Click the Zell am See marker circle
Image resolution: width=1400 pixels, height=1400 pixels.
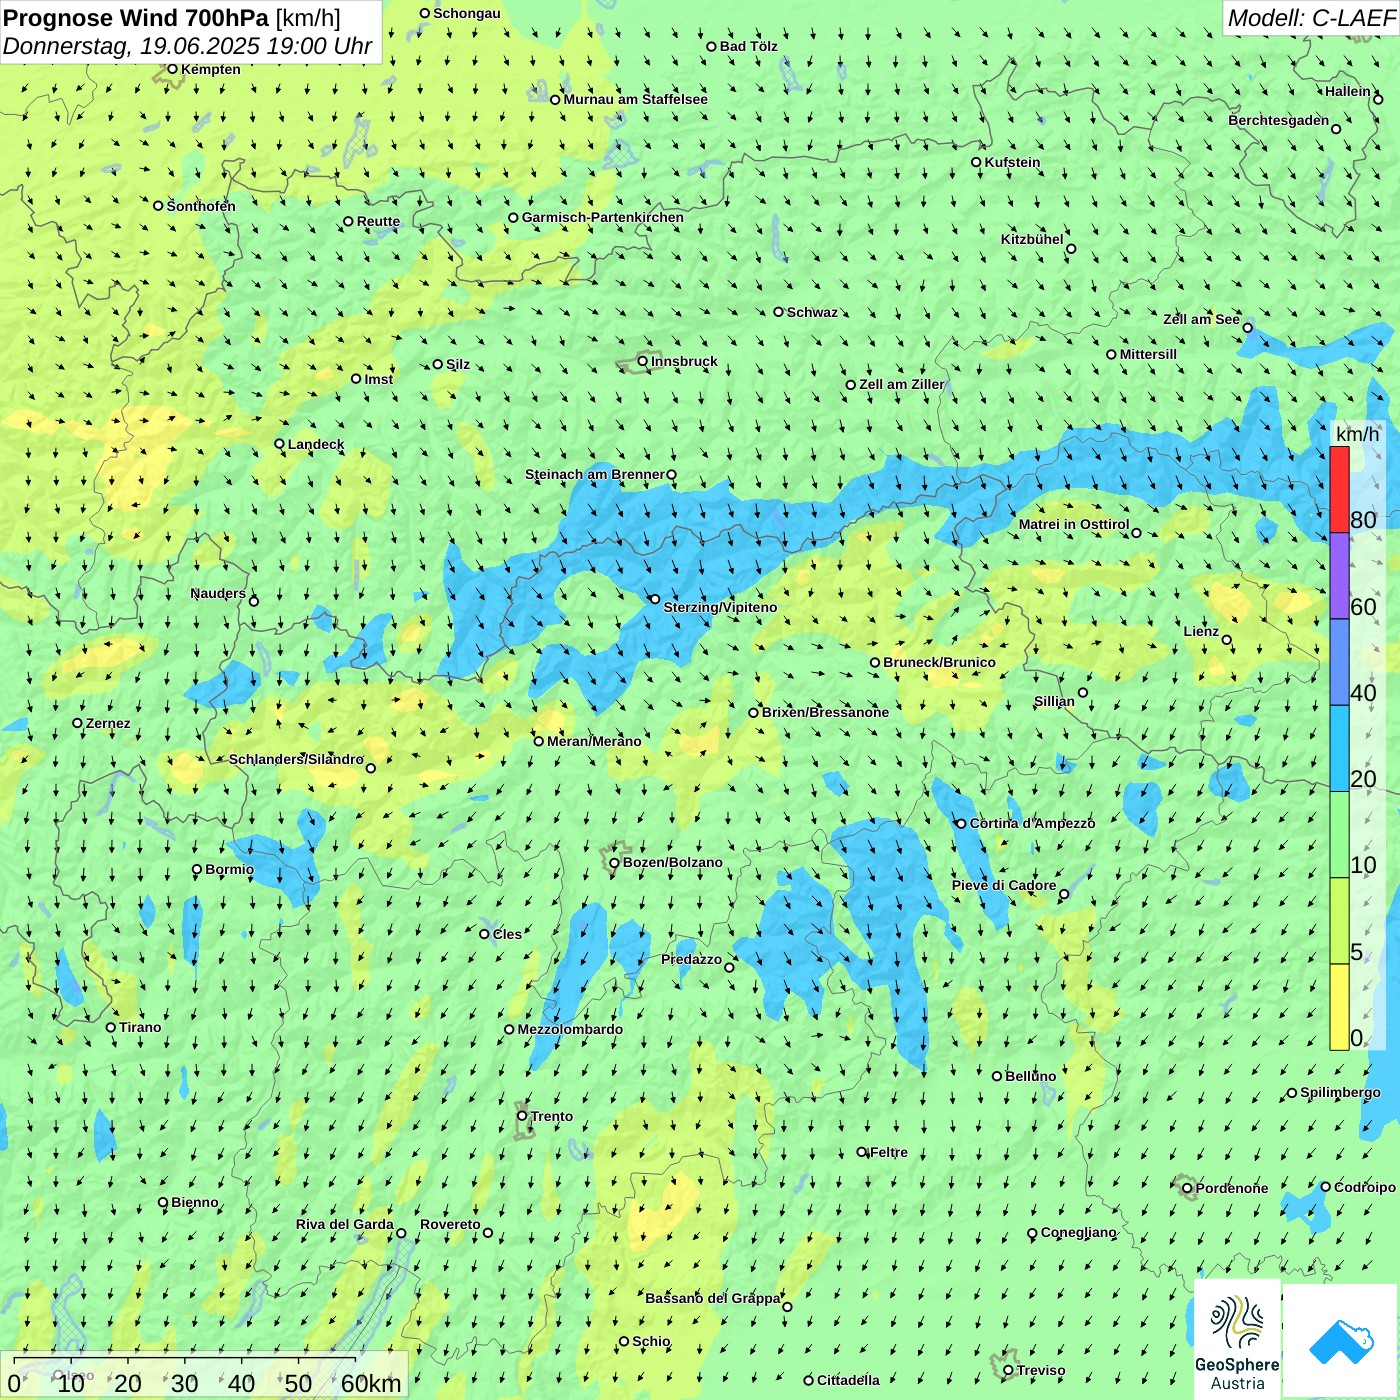1248,328
